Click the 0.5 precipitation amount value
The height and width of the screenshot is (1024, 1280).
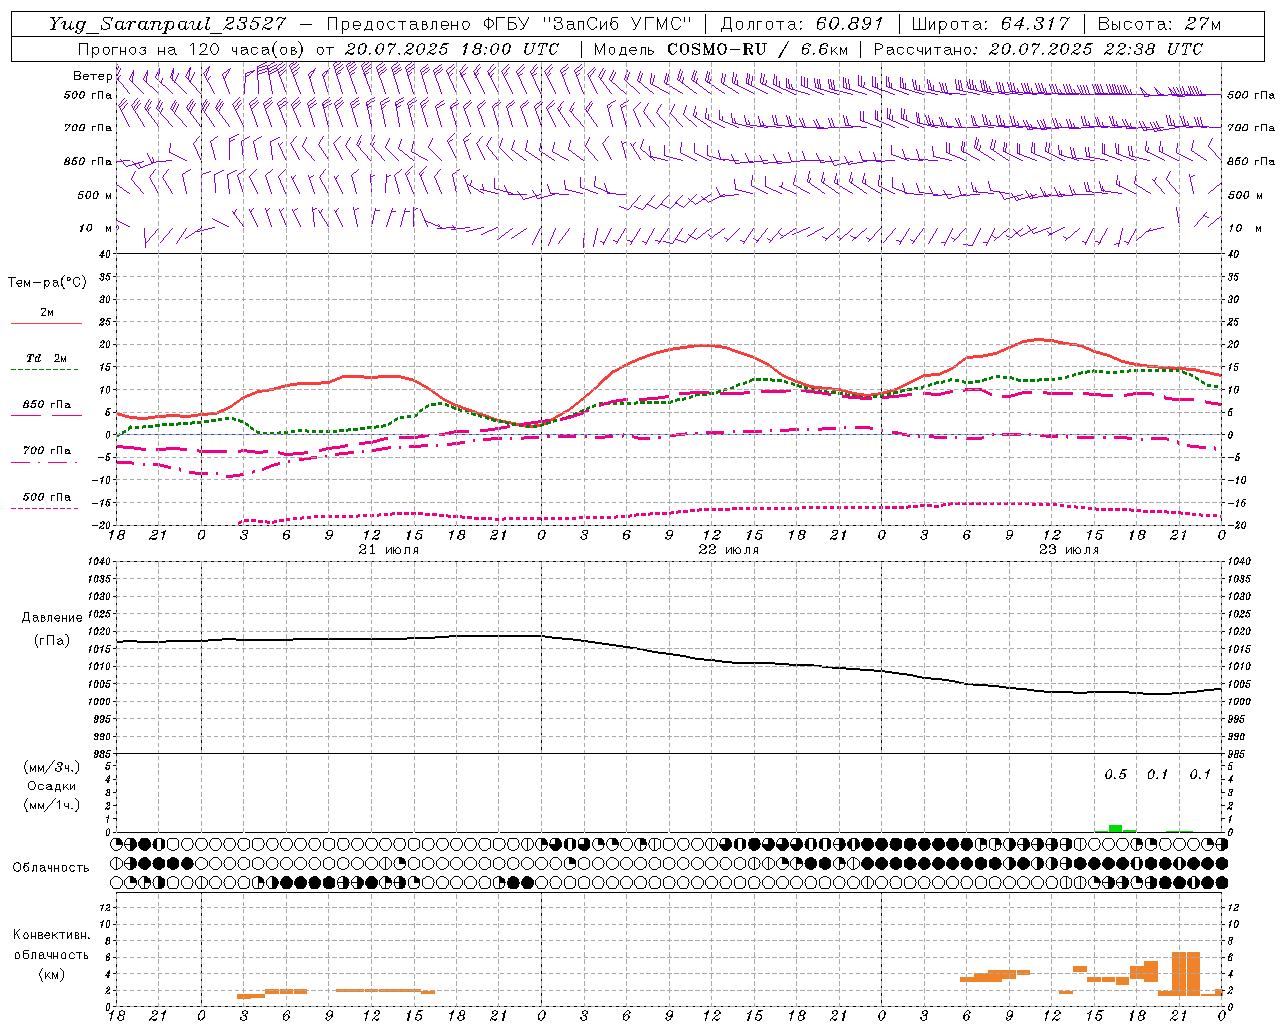(1115, 775)
